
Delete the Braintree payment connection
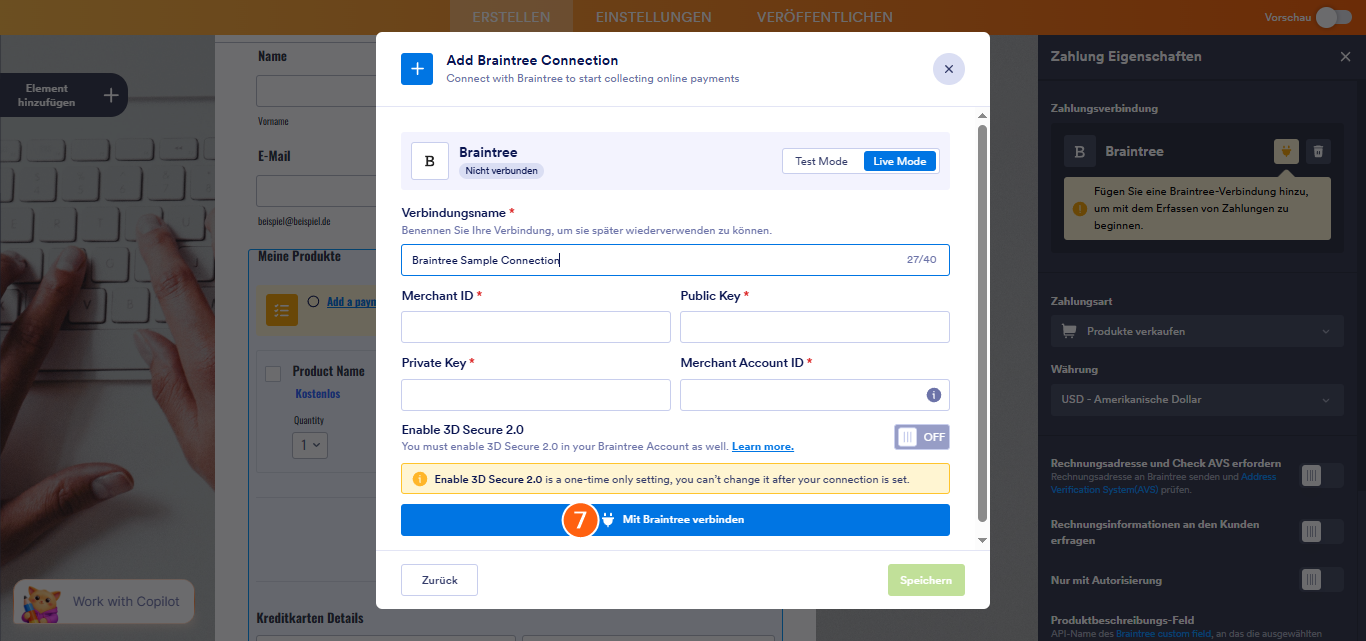(1319, 152)
